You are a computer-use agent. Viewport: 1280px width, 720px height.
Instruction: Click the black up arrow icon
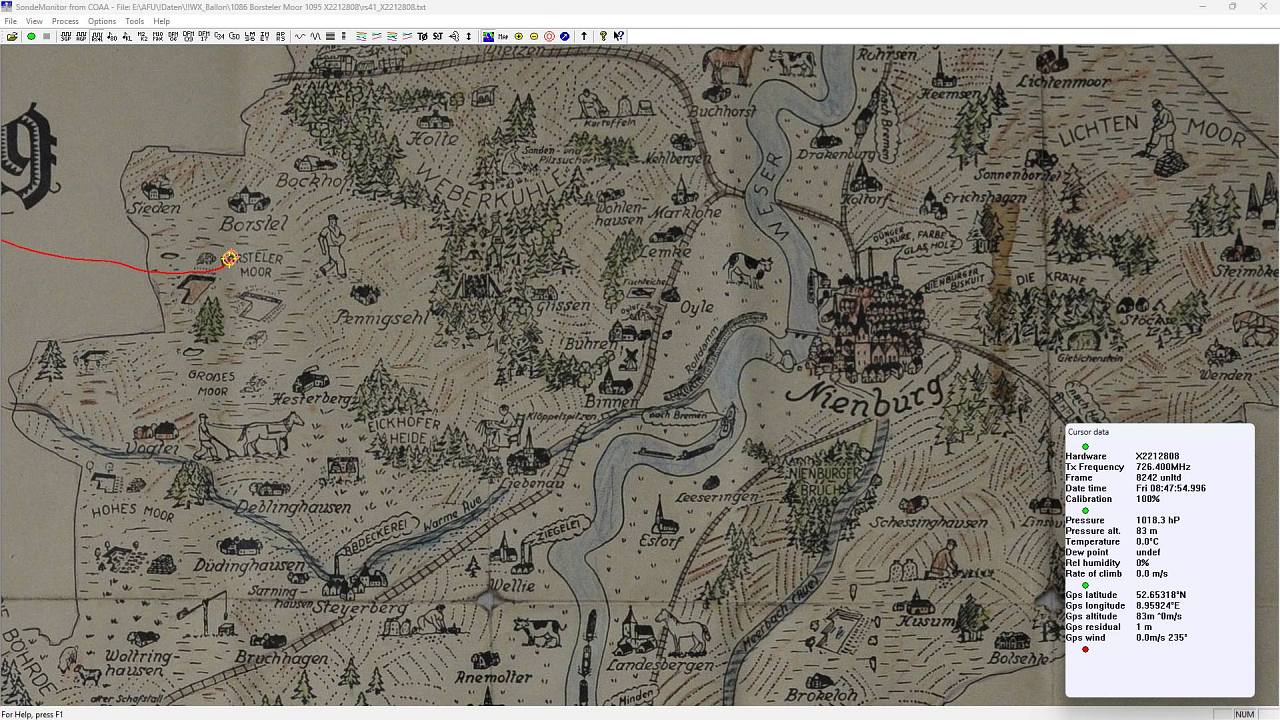(584, 36)
